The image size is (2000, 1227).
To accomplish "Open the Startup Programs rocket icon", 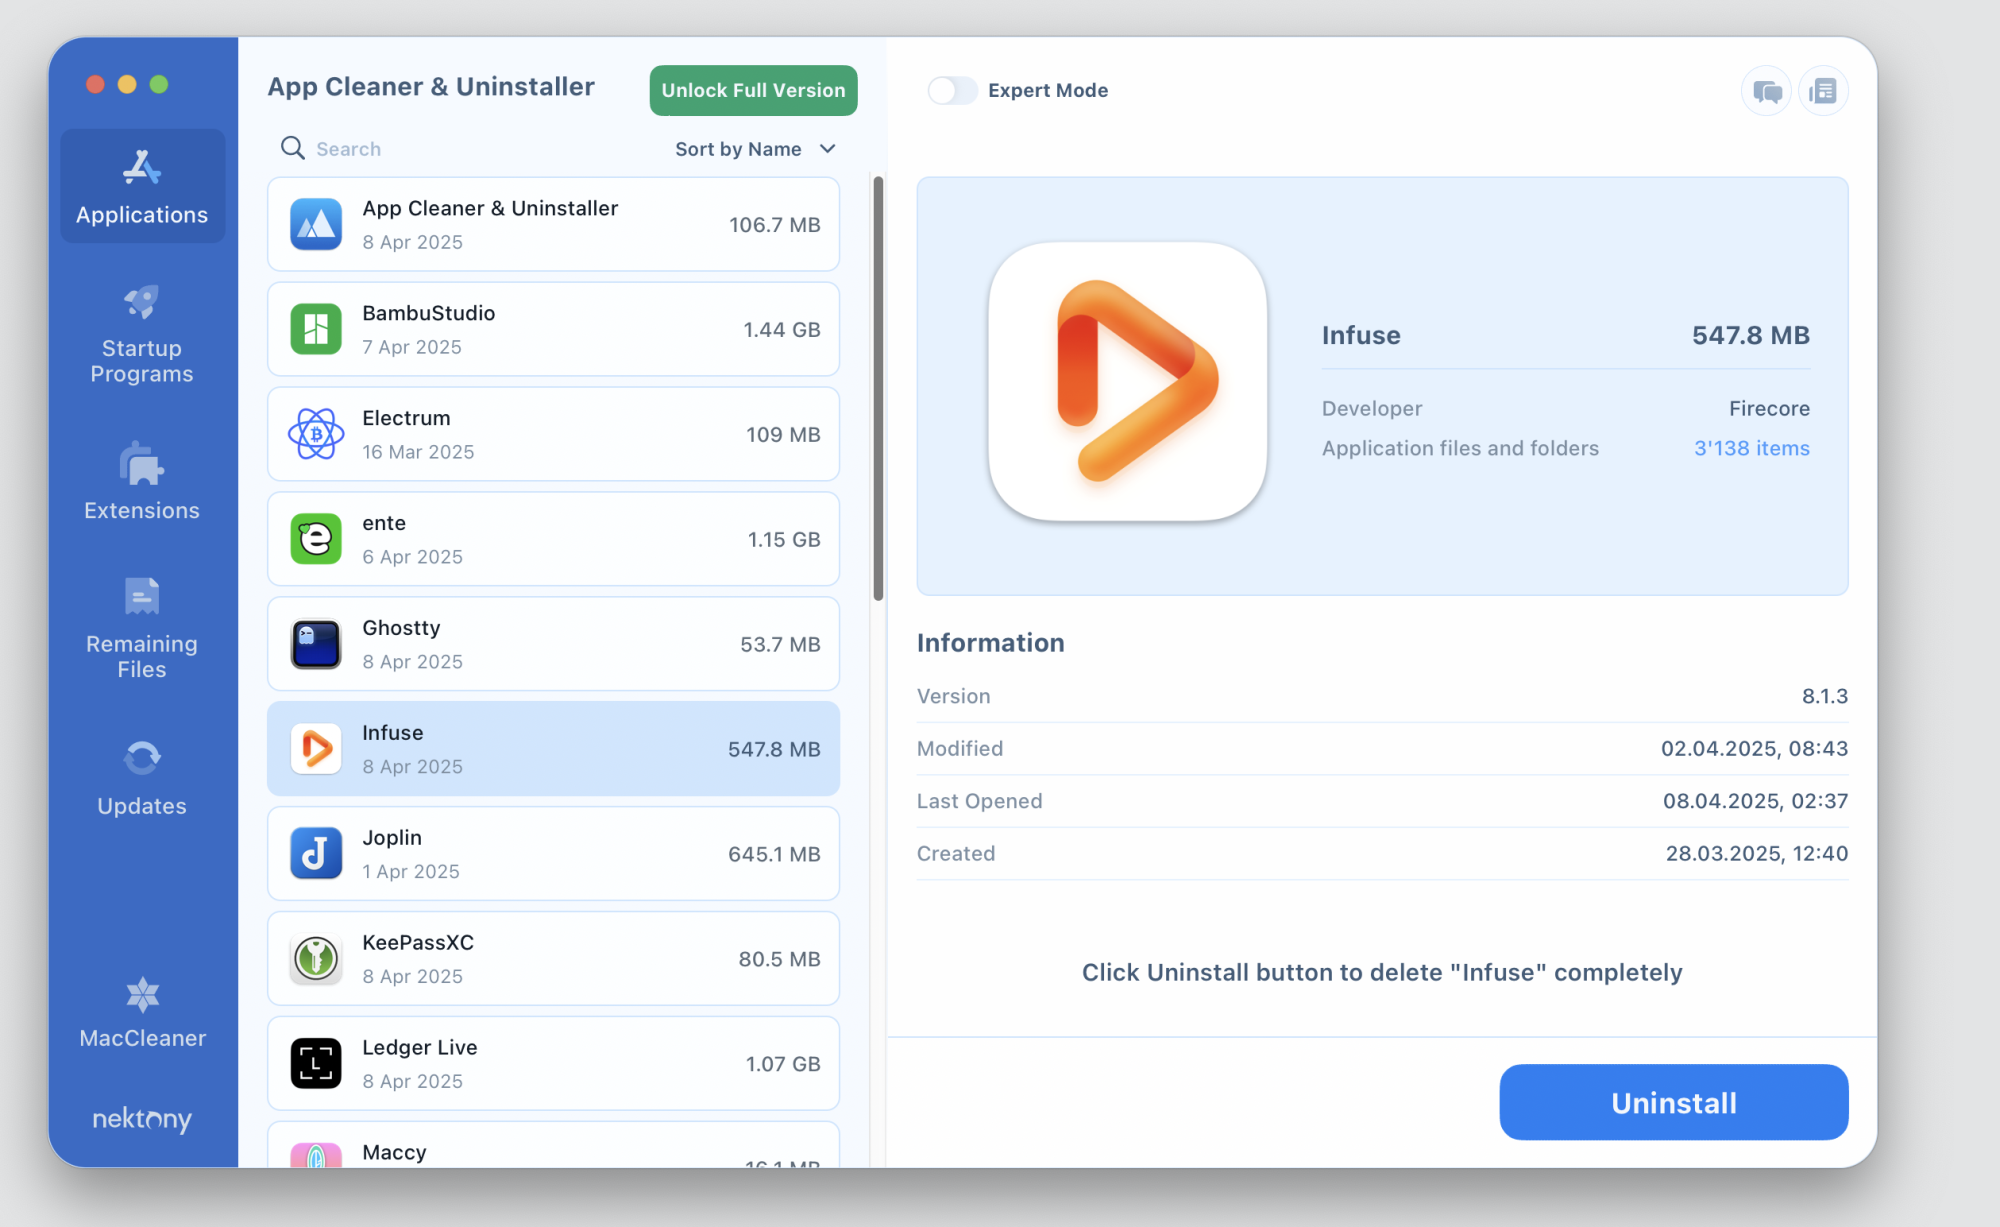I will (x=142, y=302).
